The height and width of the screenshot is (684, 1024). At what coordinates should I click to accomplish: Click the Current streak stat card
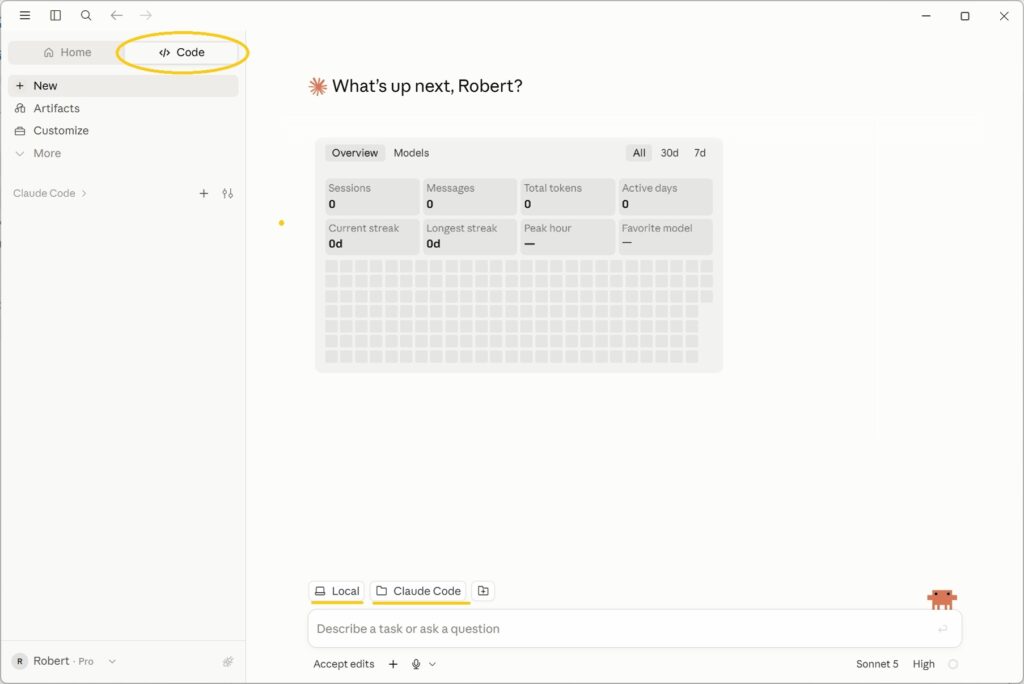coord(372,236)
